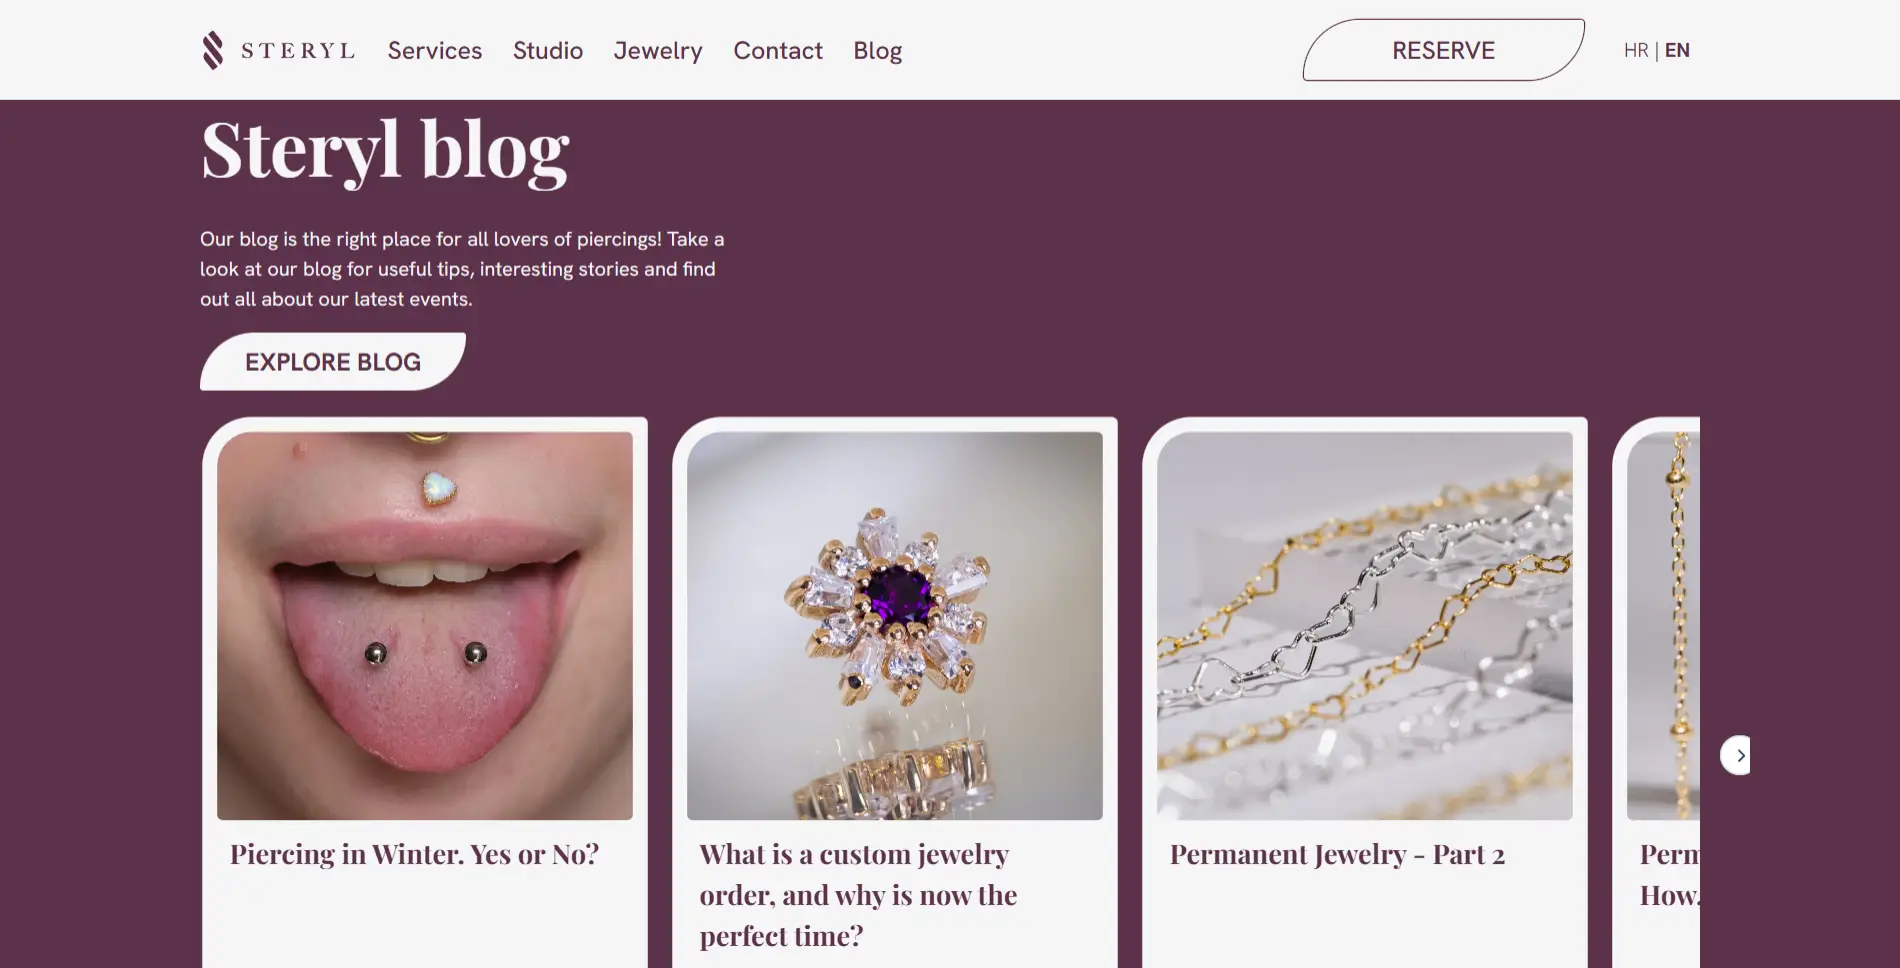Image resolution: width=1900 pixels, height=968 pixels.
Task: Click the EXPLORE BLOG button
Action: tap(333, 362)
